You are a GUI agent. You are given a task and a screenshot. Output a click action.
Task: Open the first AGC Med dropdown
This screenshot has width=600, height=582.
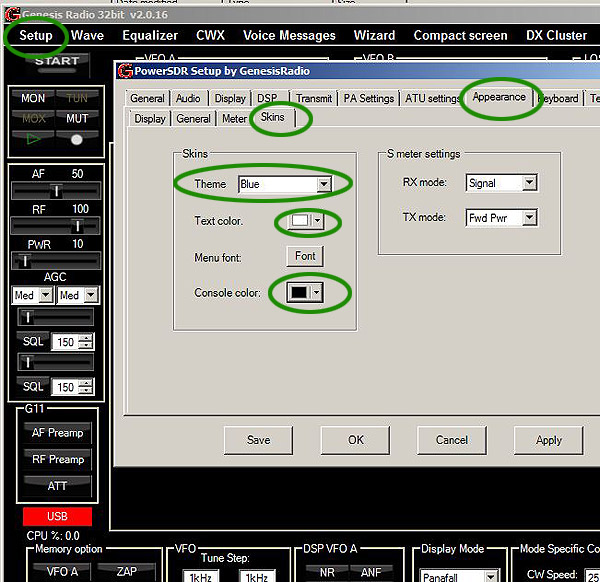(x=33, y=295)
